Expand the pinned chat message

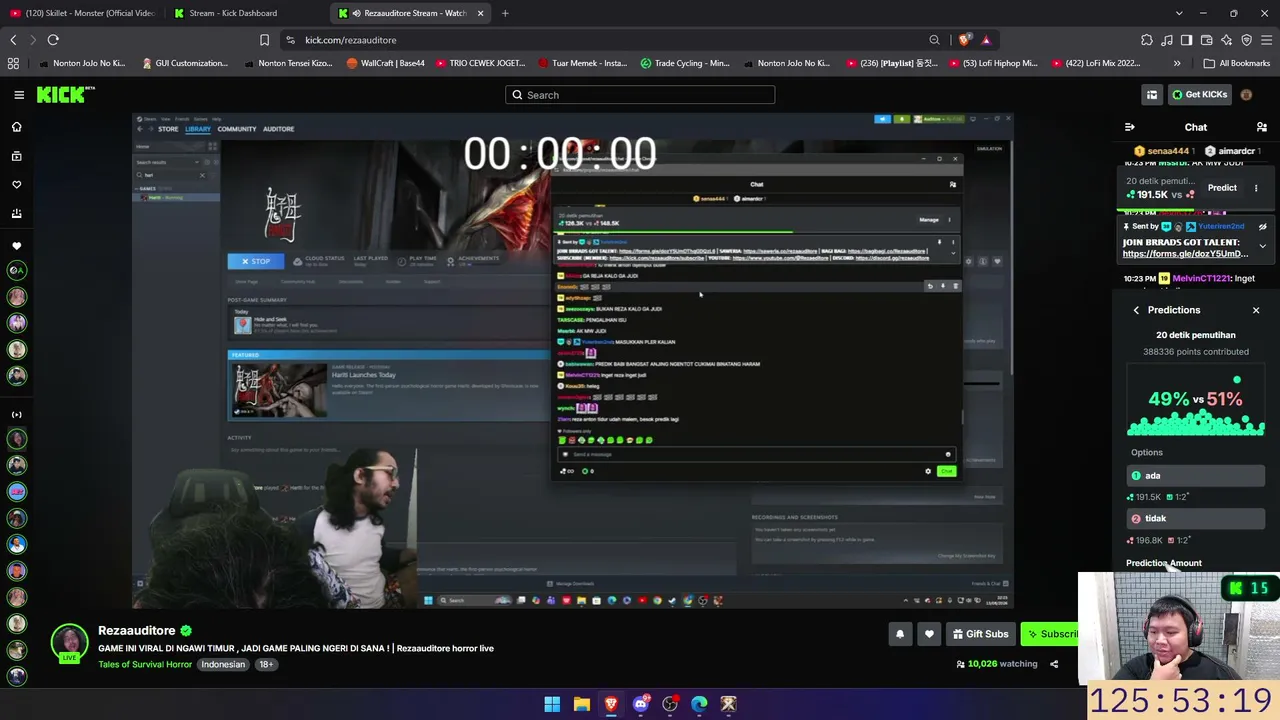(1262, 246)
